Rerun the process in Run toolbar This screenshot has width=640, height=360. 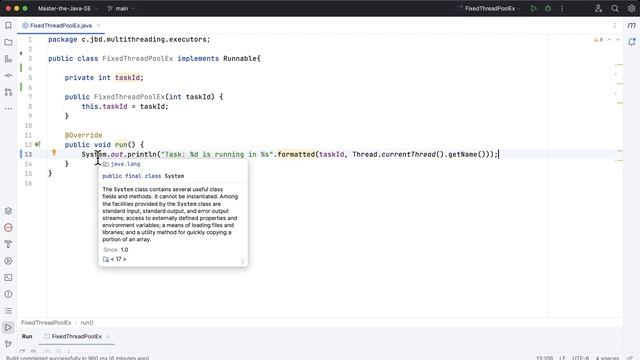coord(22,351)
